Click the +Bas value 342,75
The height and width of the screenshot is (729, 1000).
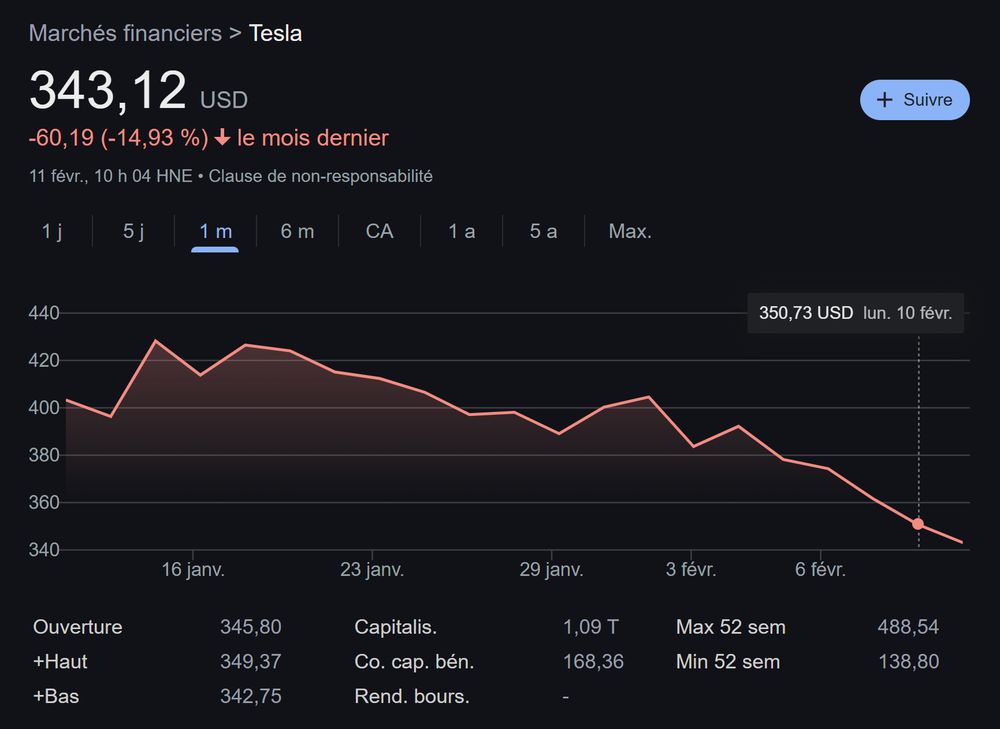(251, 696)
